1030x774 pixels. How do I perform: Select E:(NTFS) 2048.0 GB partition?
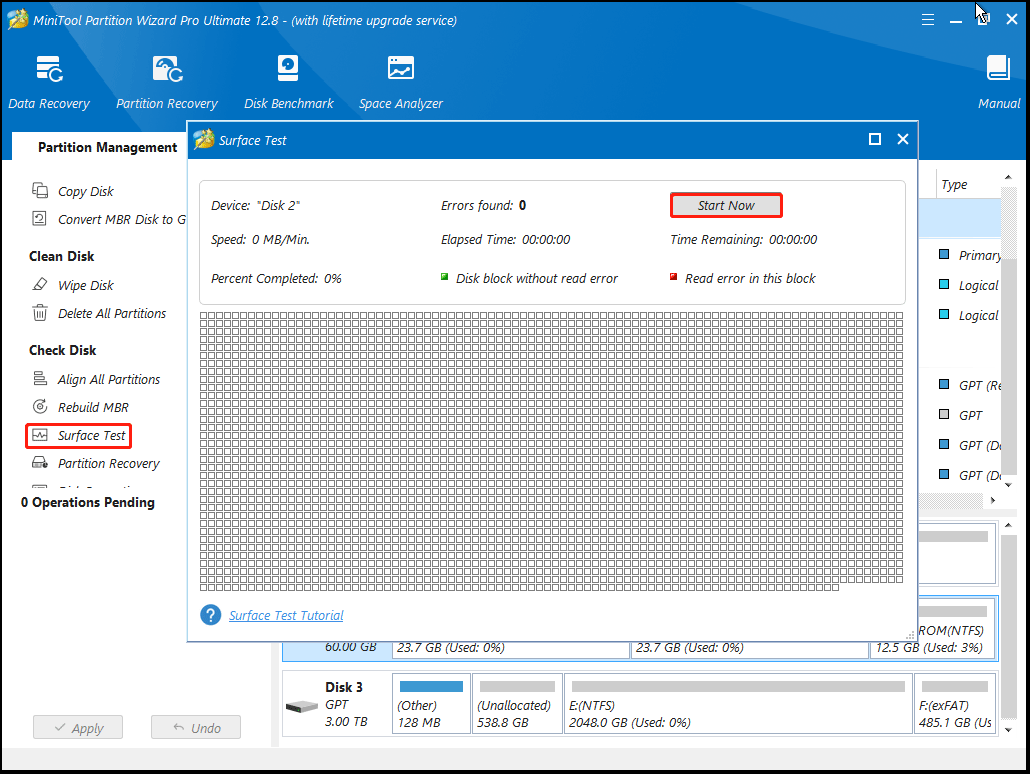738,703
